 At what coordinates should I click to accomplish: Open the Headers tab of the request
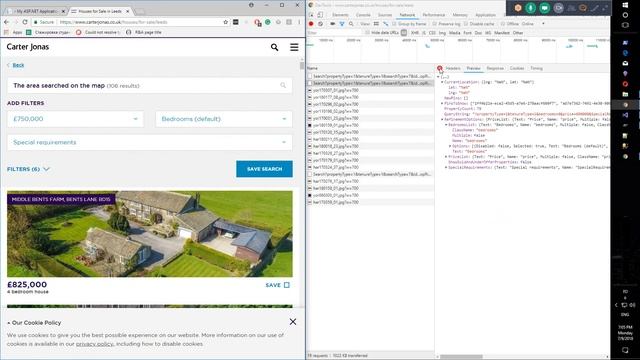point(453,68)
